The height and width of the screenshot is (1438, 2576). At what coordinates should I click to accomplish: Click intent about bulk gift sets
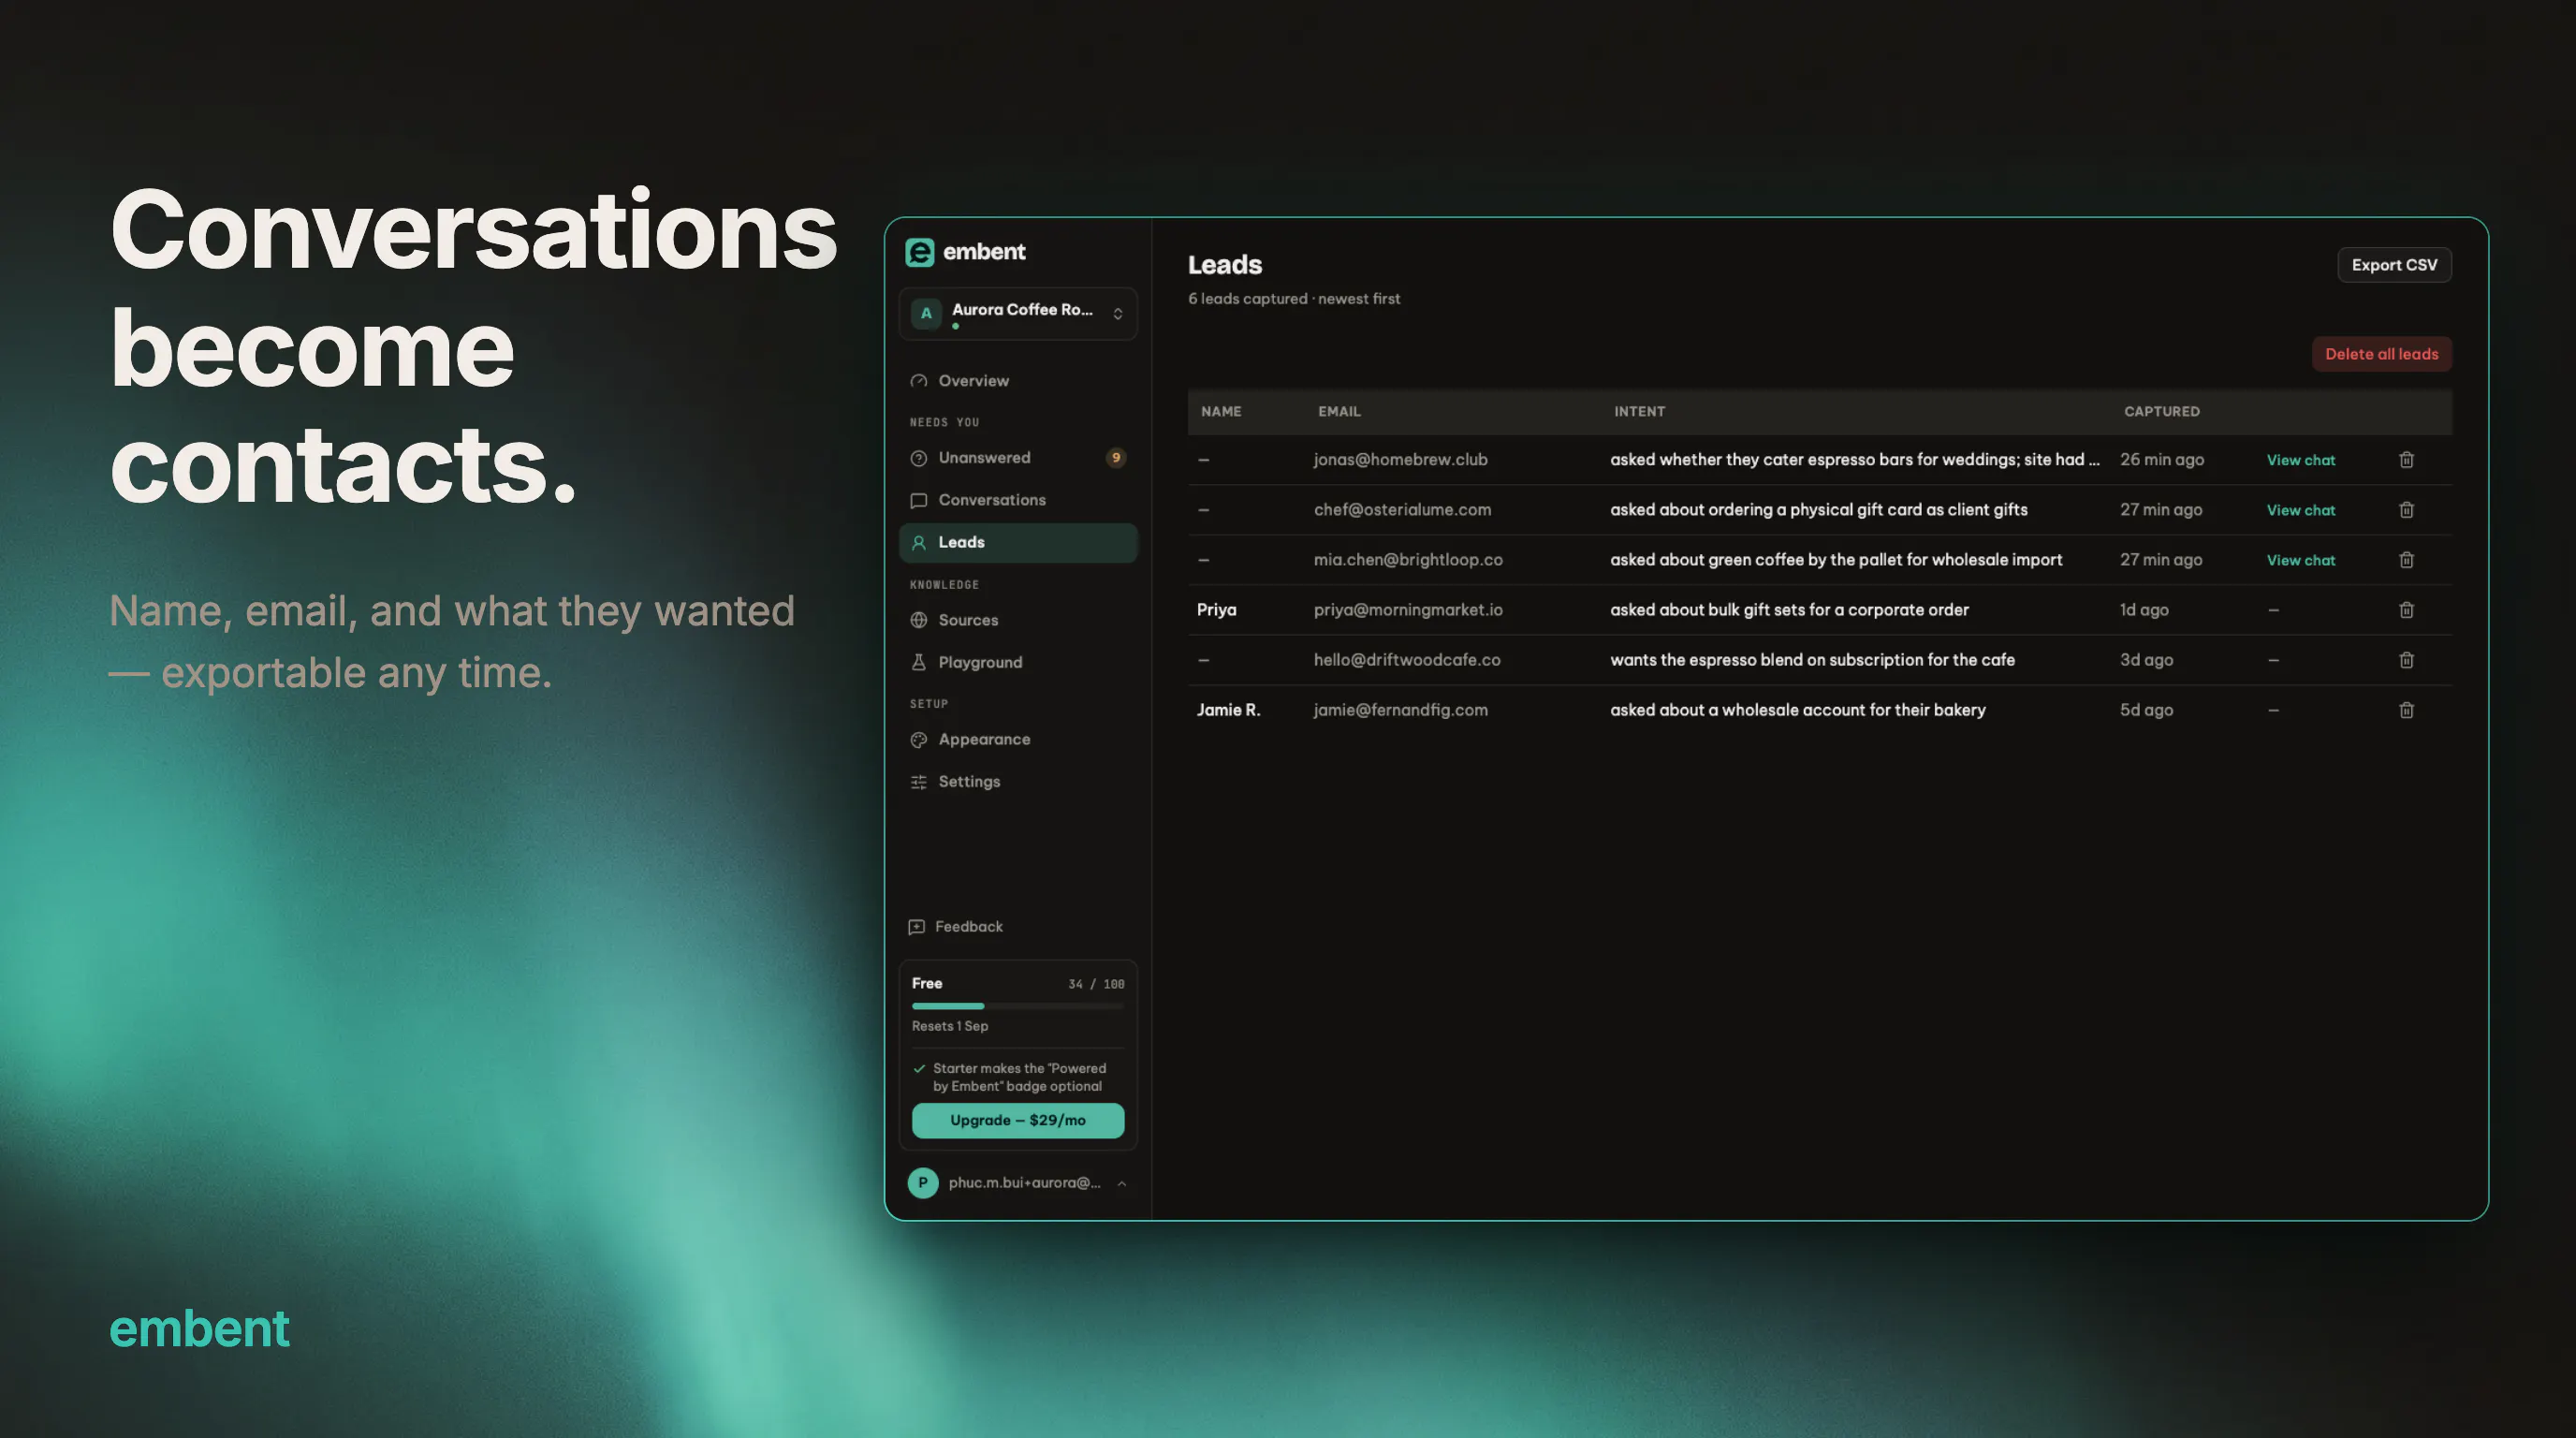pyautogui.click(x=1789, y=610)
